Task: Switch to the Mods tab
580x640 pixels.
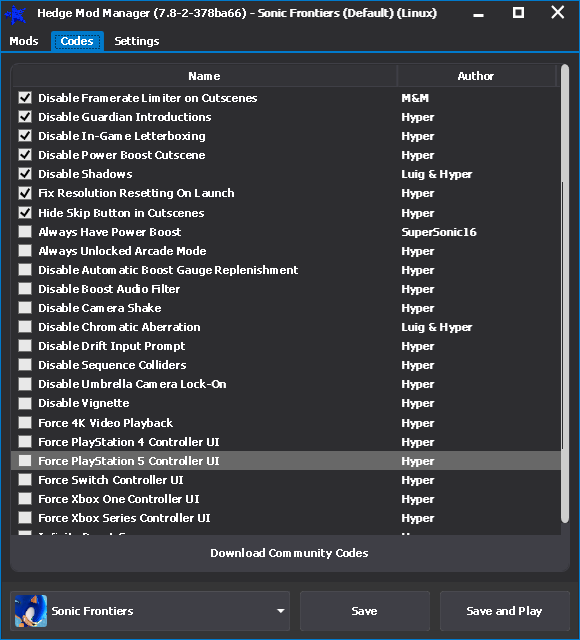Action: pos(24,41)
